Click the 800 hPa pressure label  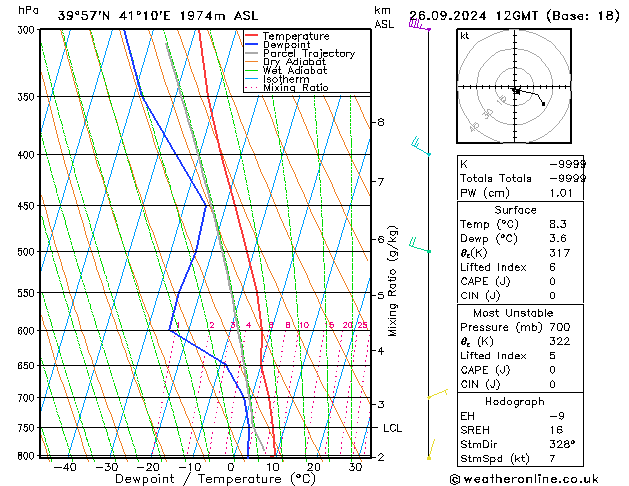(28, 456)
